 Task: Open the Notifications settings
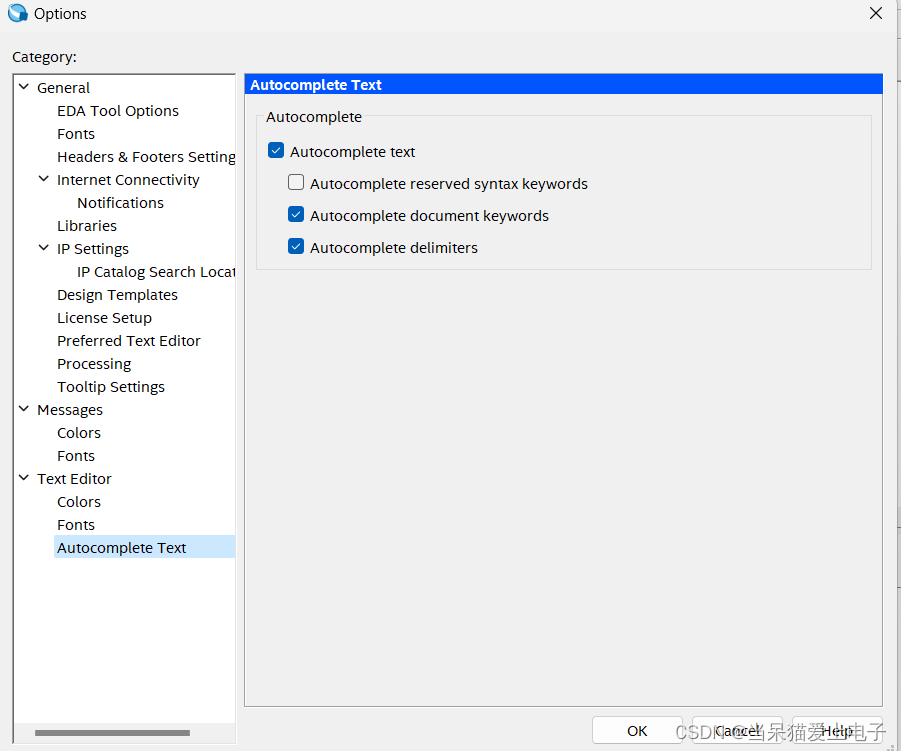(121, 203)
